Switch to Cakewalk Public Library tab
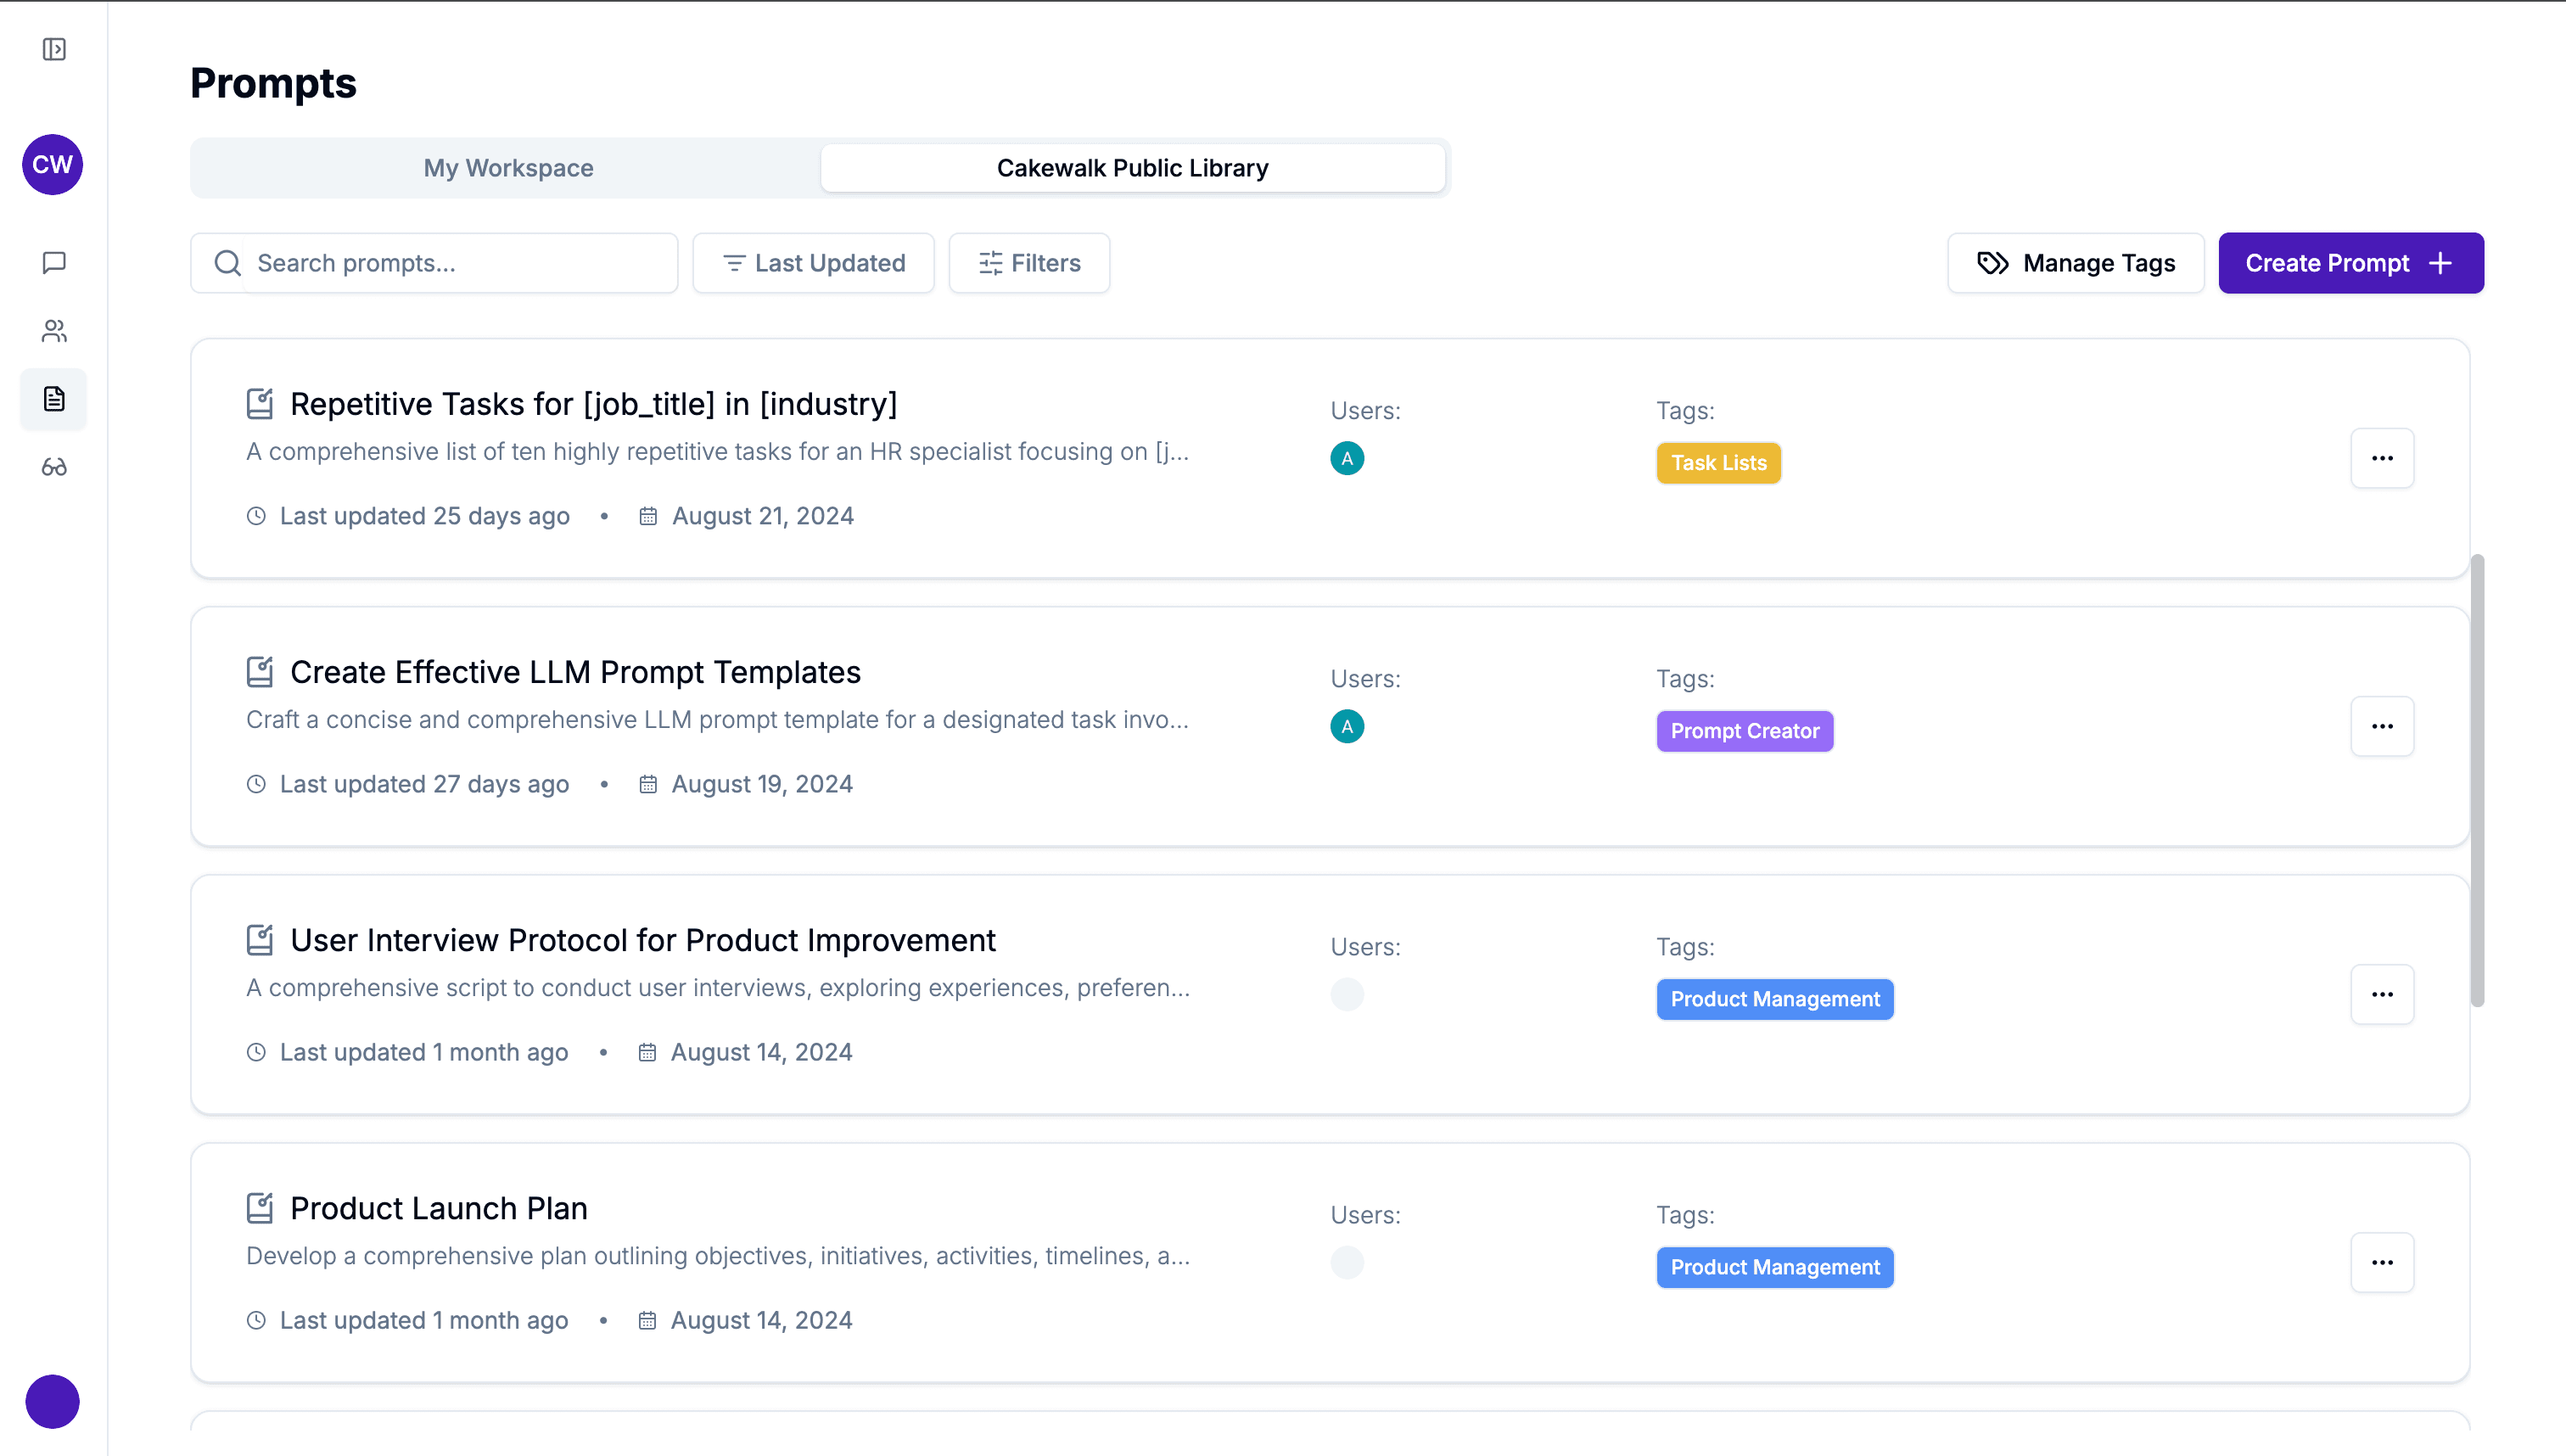Image resolution: width=2566 pixels, height=1456 pixels. (1132, 168)
